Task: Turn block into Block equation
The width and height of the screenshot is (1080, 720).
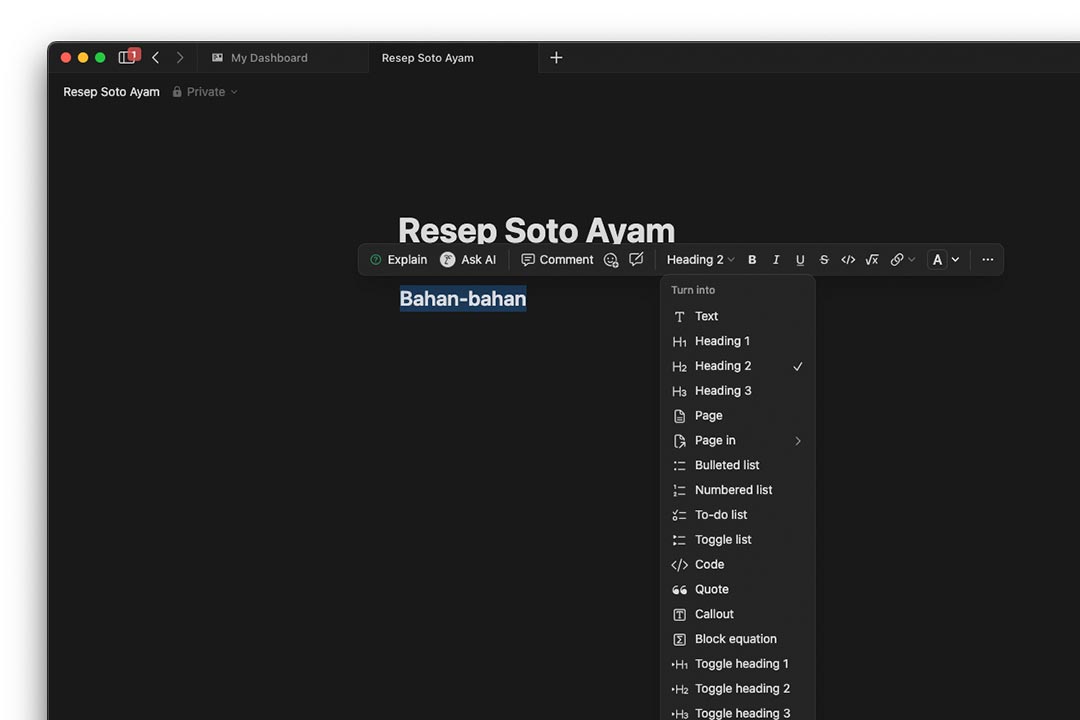Action: [x=738, y=639]
